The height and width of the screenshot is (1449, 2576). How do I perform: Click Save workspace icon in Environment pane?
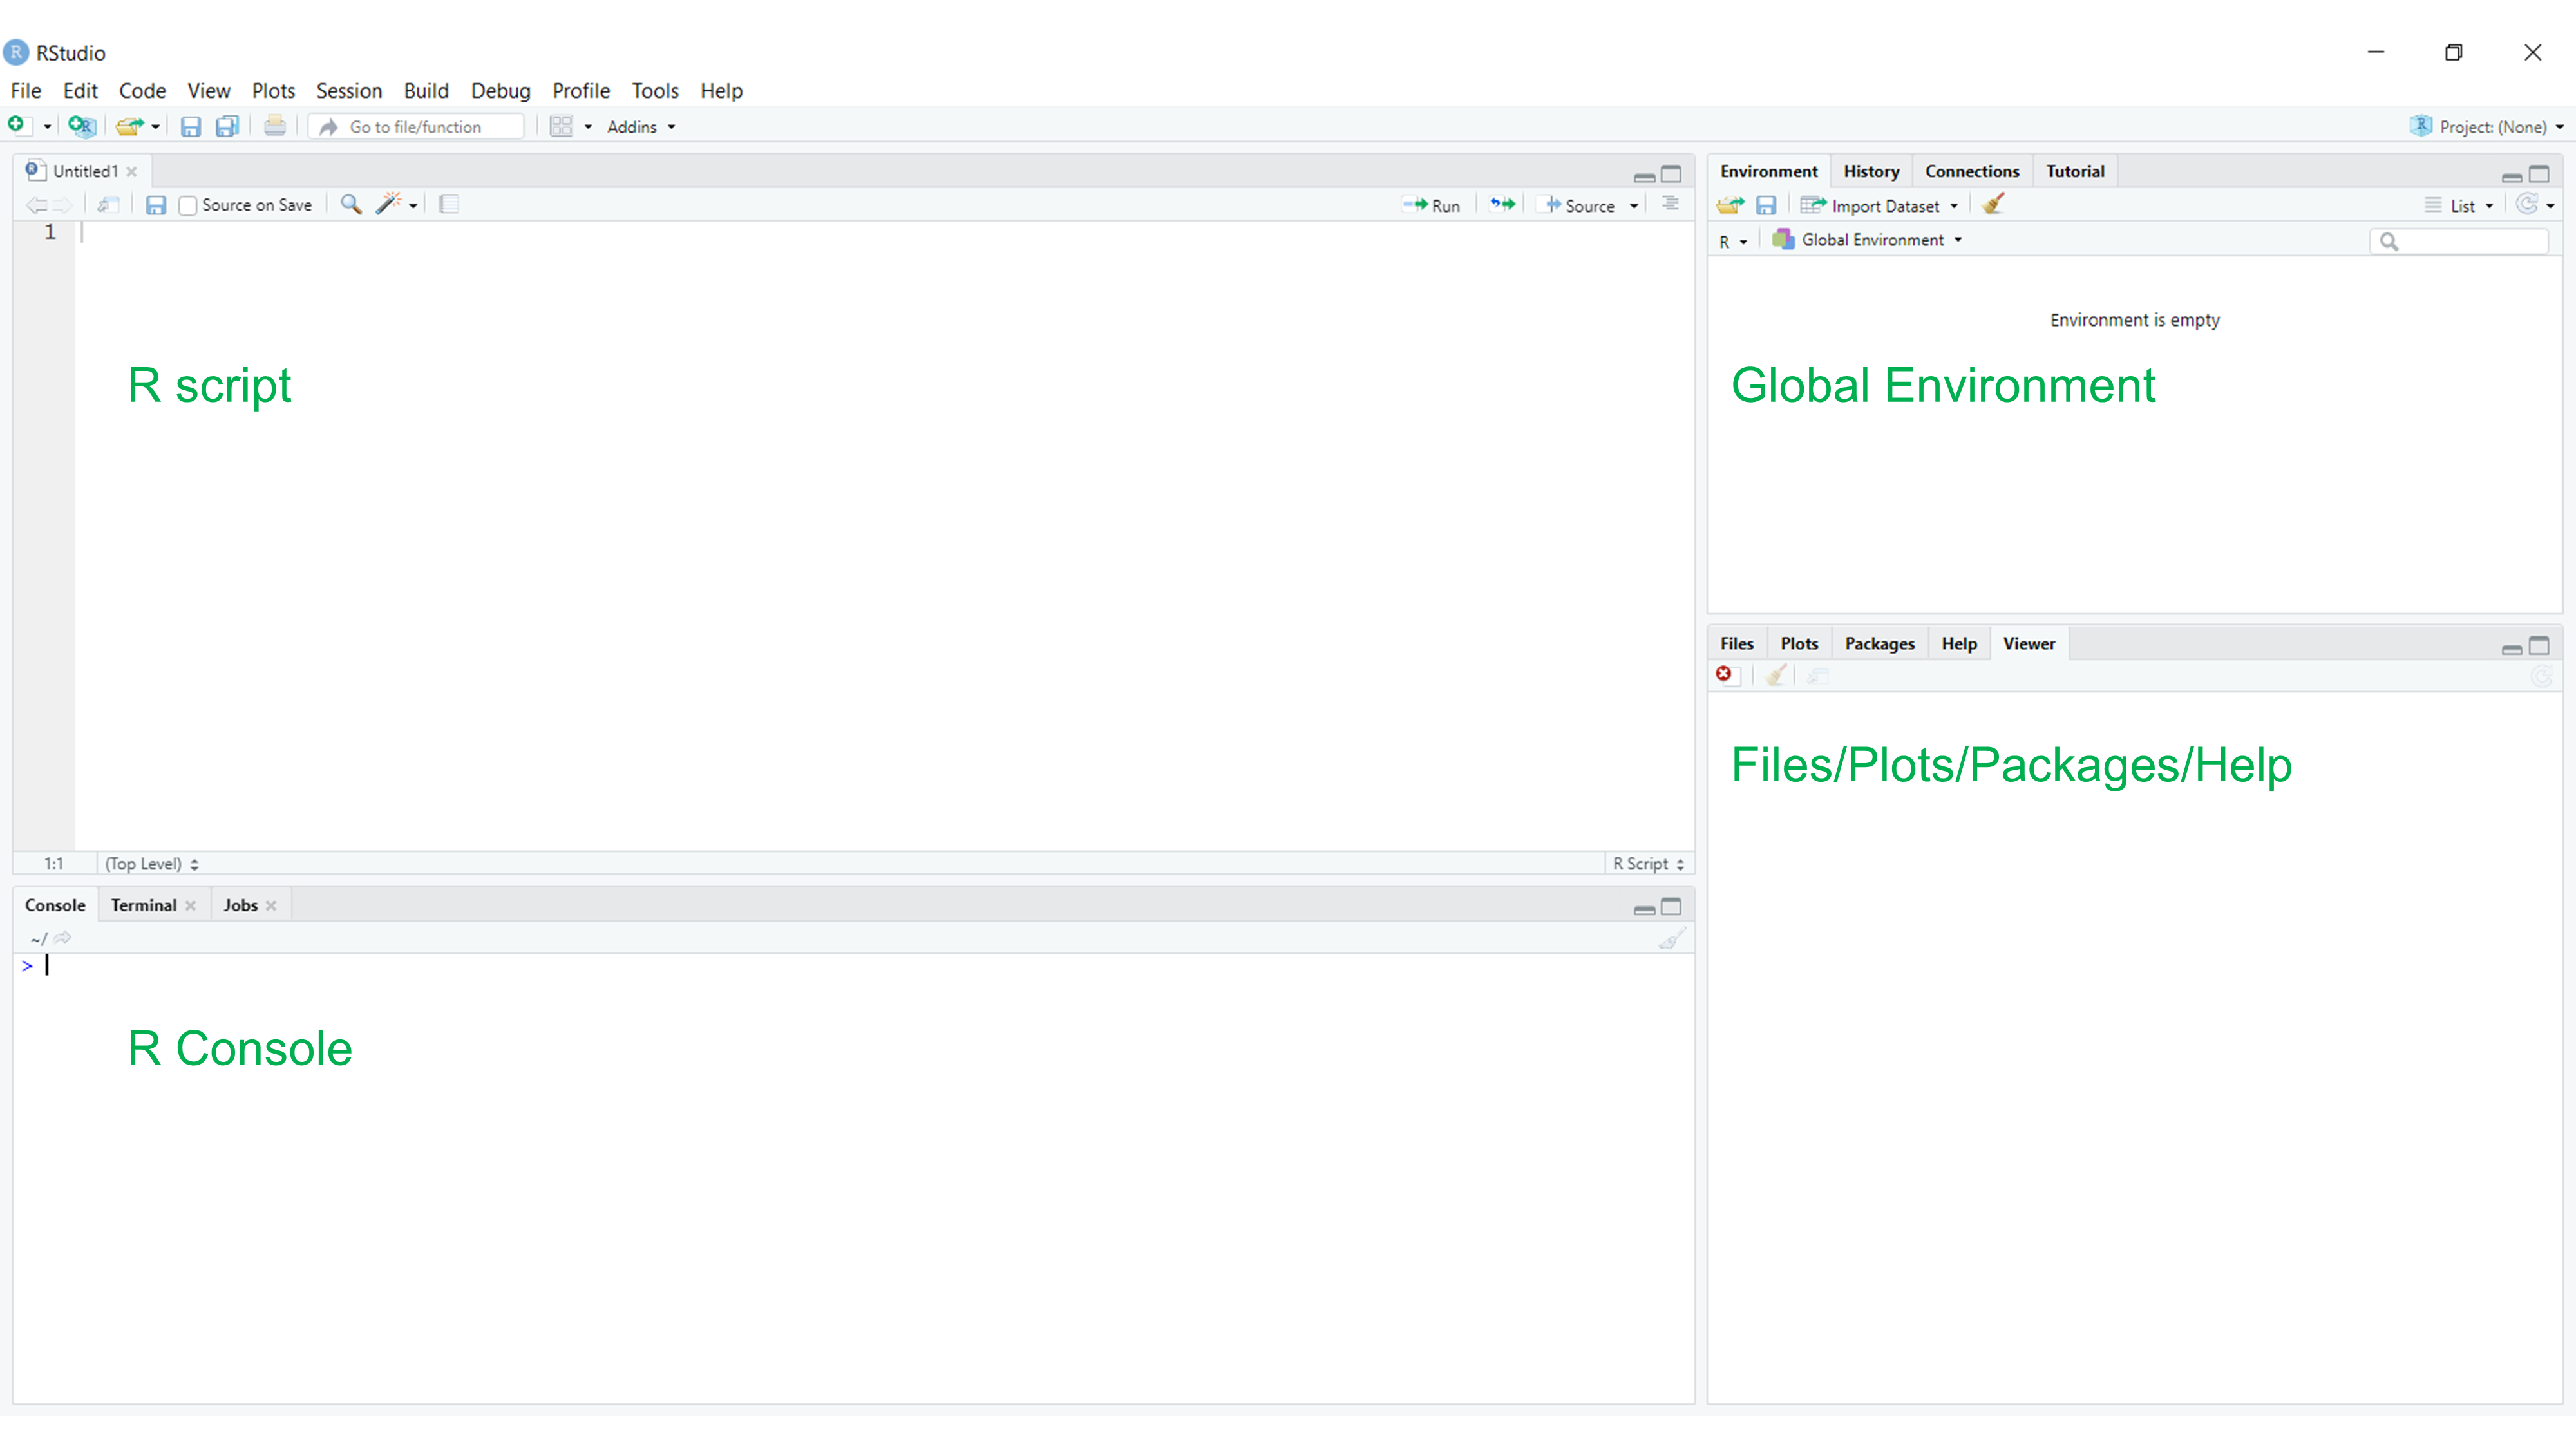pyautogui.click(x=1766, y=205)
